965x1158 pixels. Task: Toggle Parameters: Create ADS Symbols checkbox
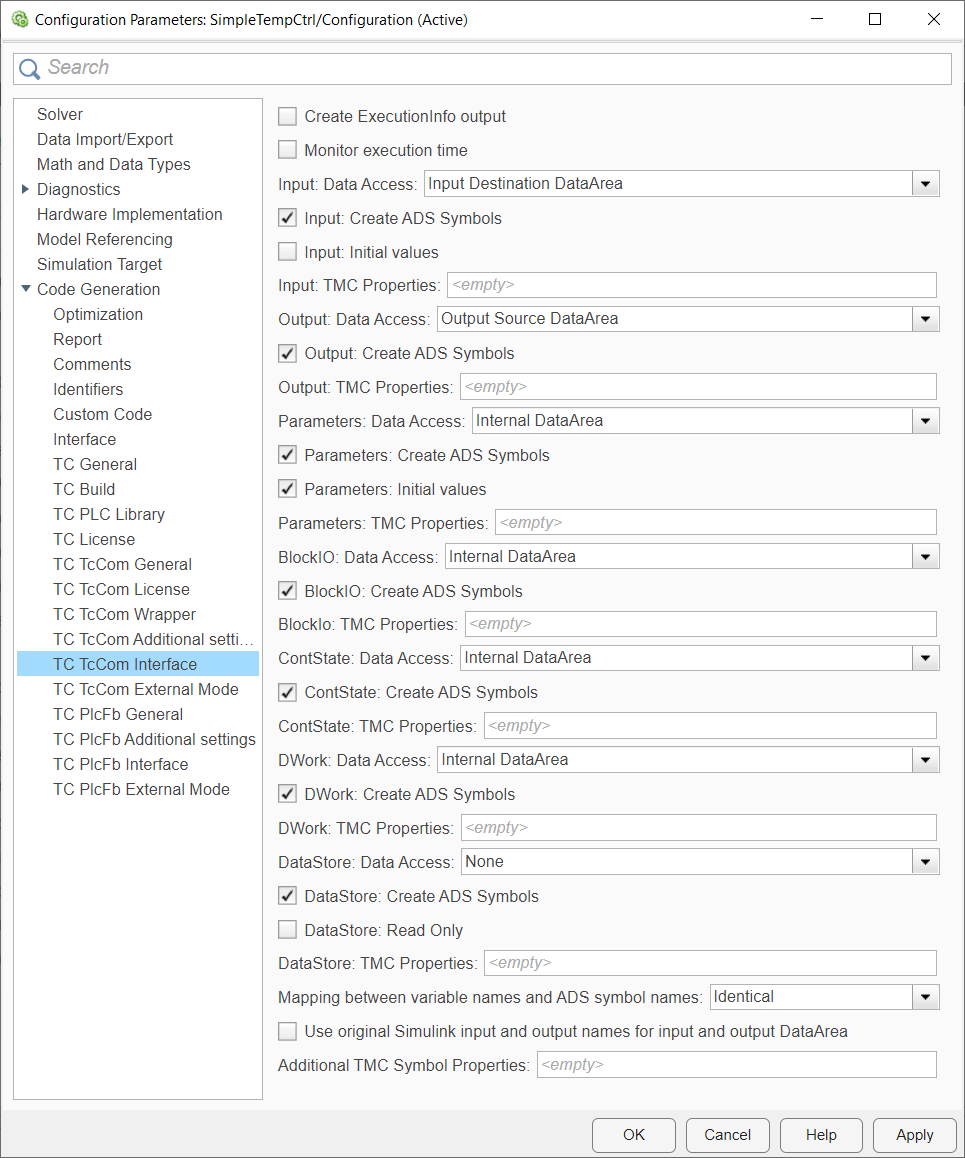287,456
